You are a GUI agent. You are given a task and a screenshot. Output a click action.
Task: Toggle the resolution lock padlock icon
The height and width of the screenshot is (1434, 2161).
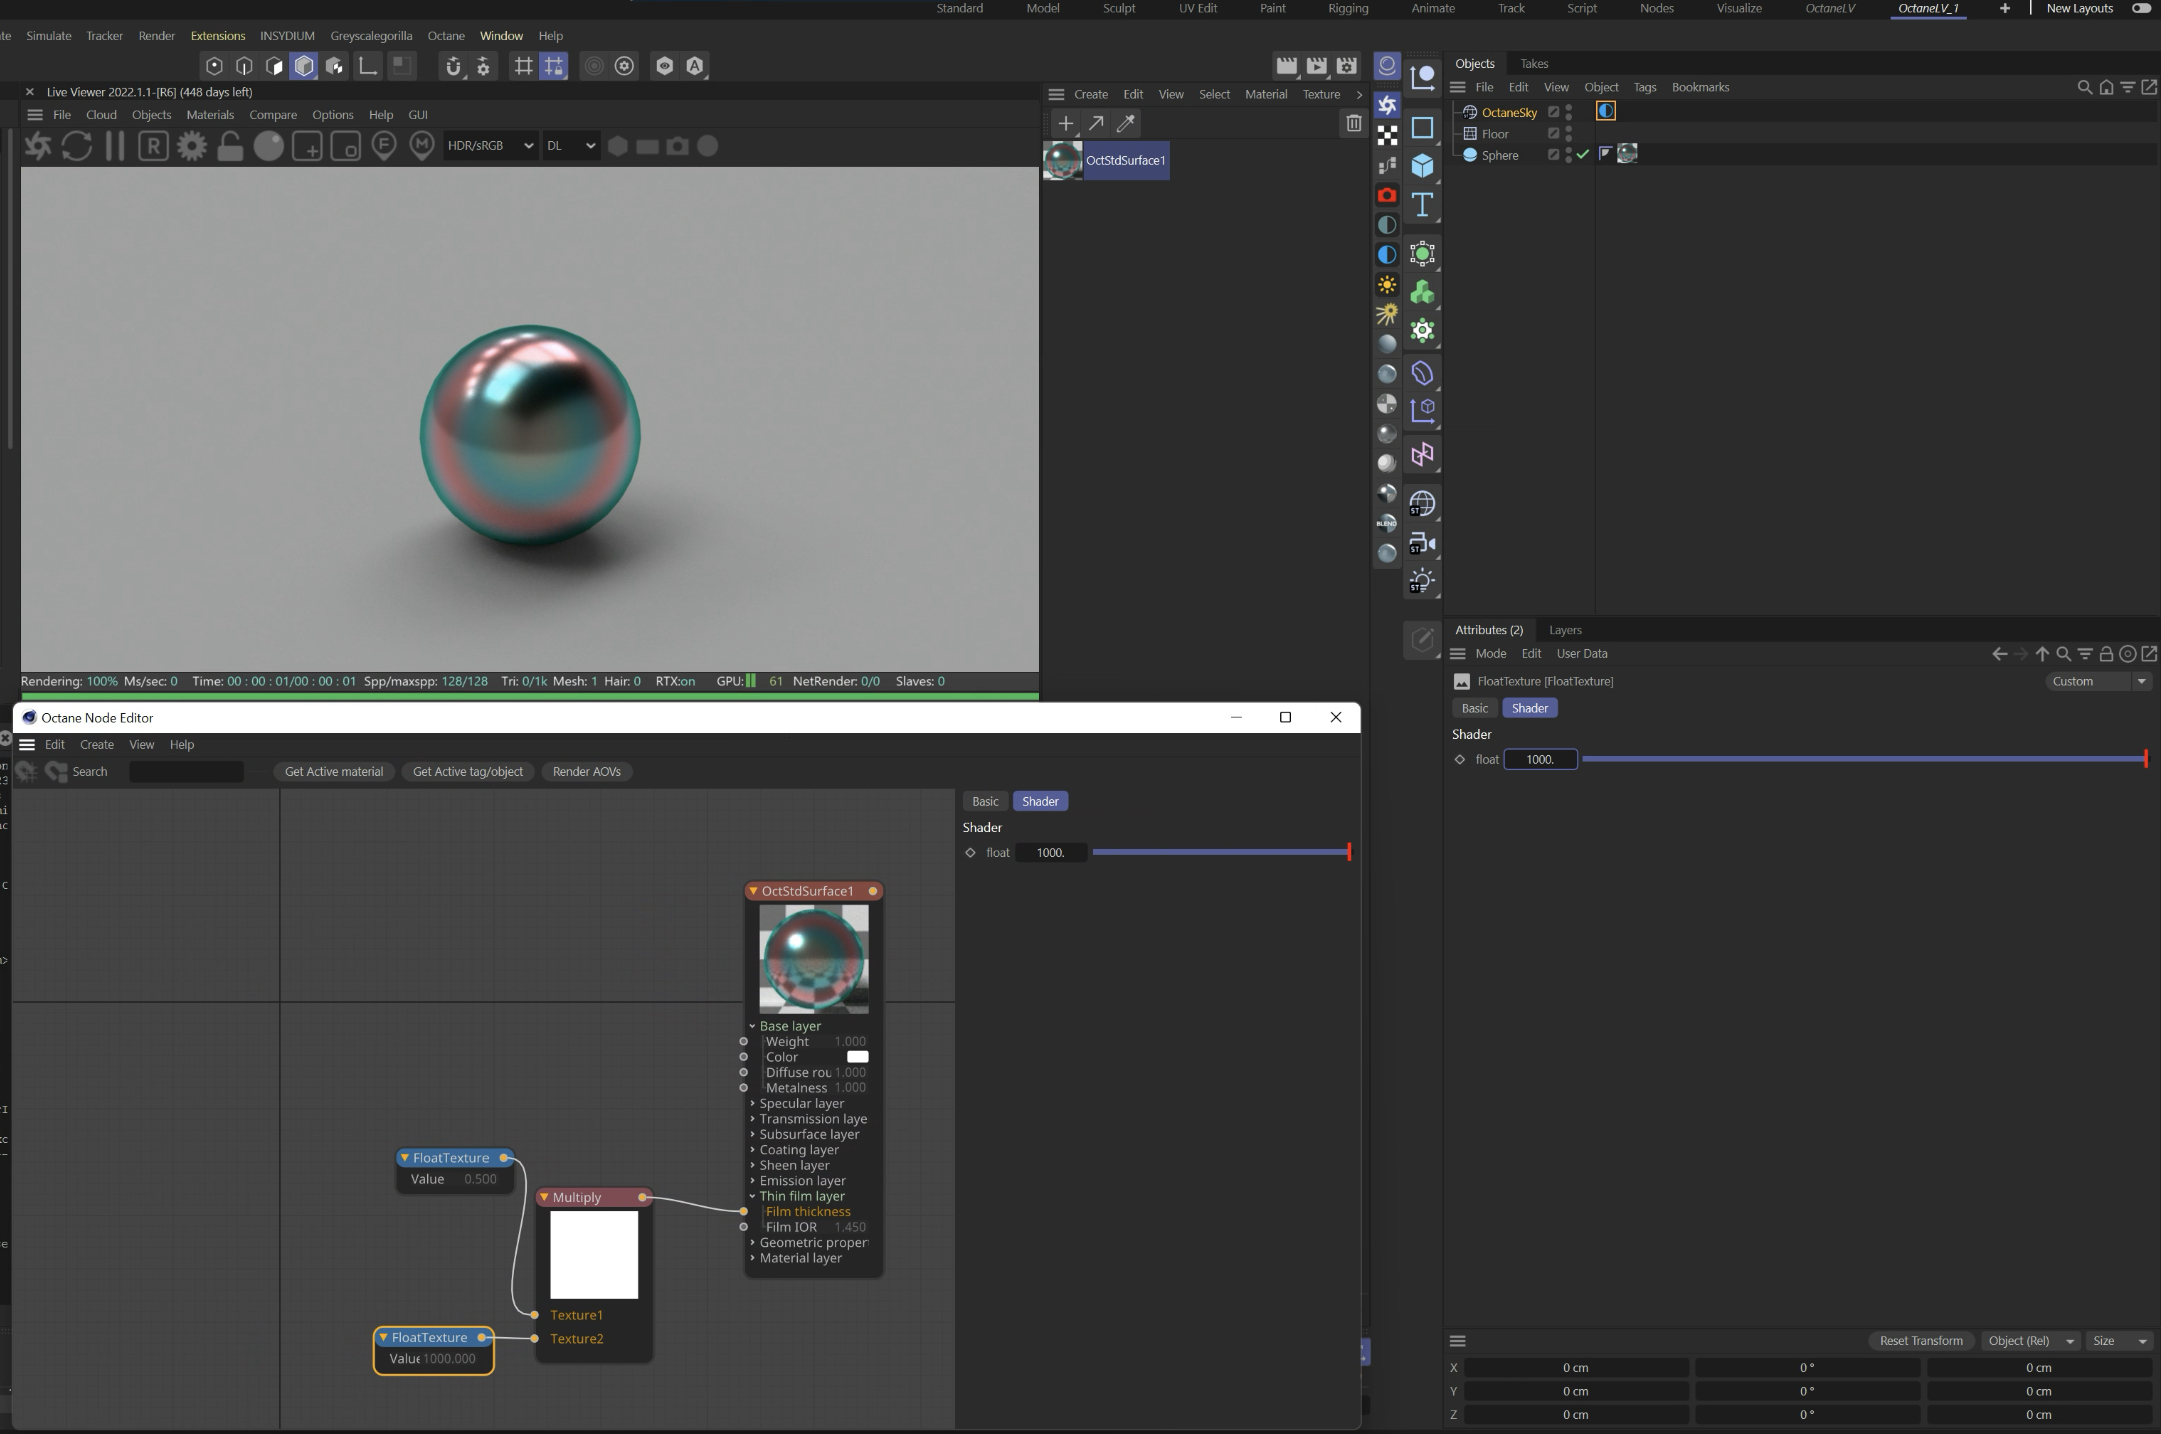(230, 146)
